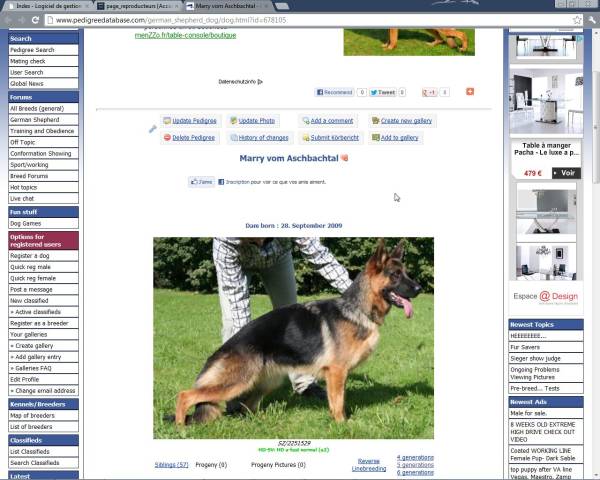Click the Google +1 button
This screenshot has width=600, height=480.
pos(429,92)
